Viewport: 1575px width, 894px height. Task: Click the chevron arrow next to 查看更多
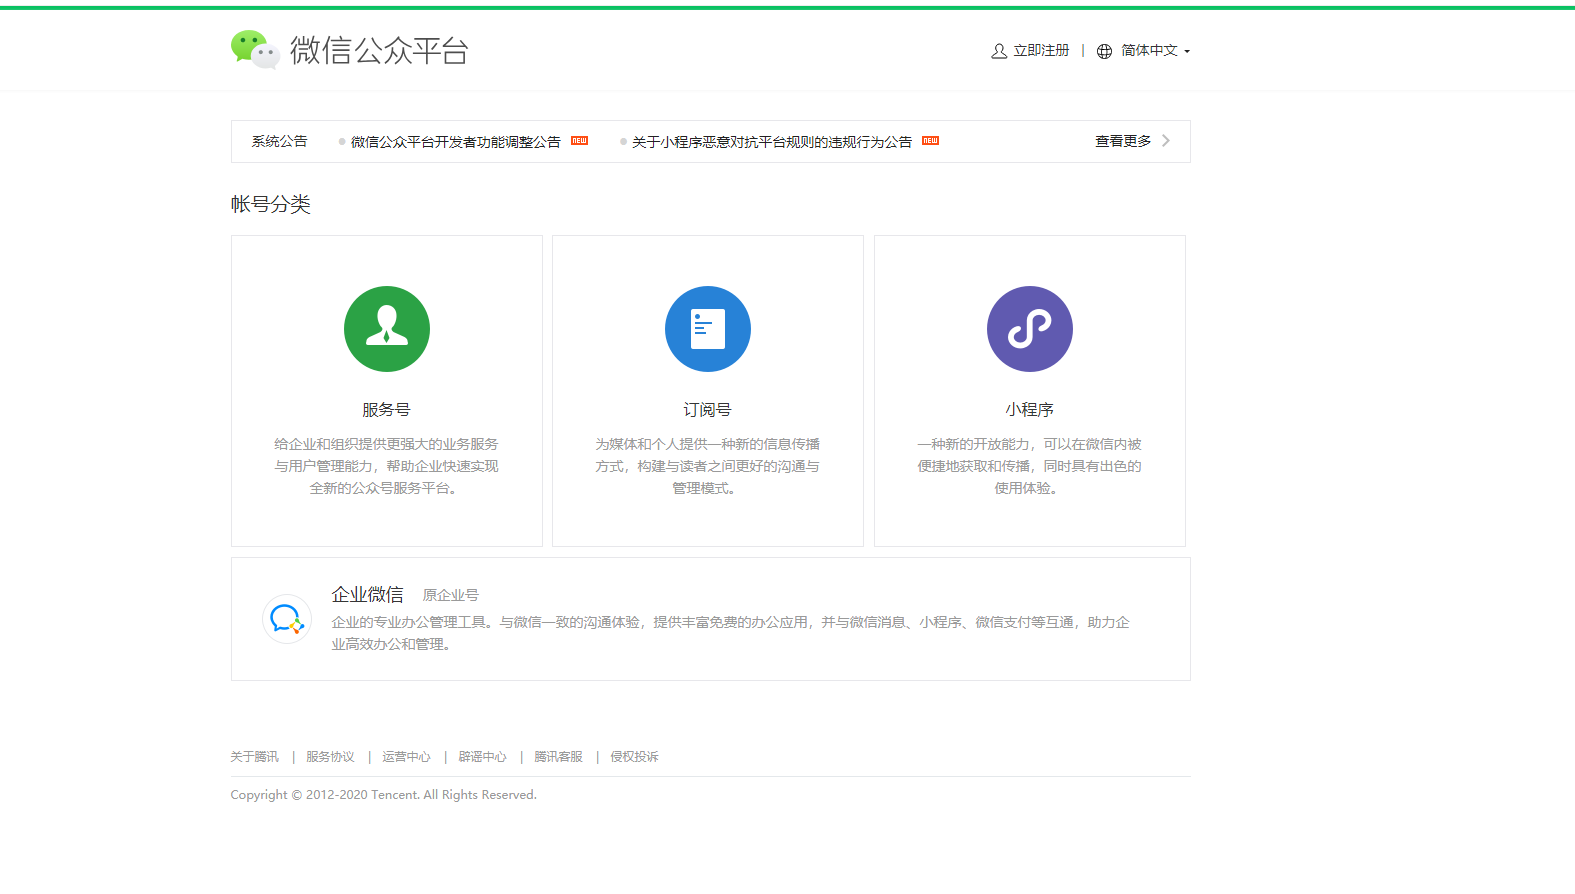pyautogui.click(x=1166, y=141)
